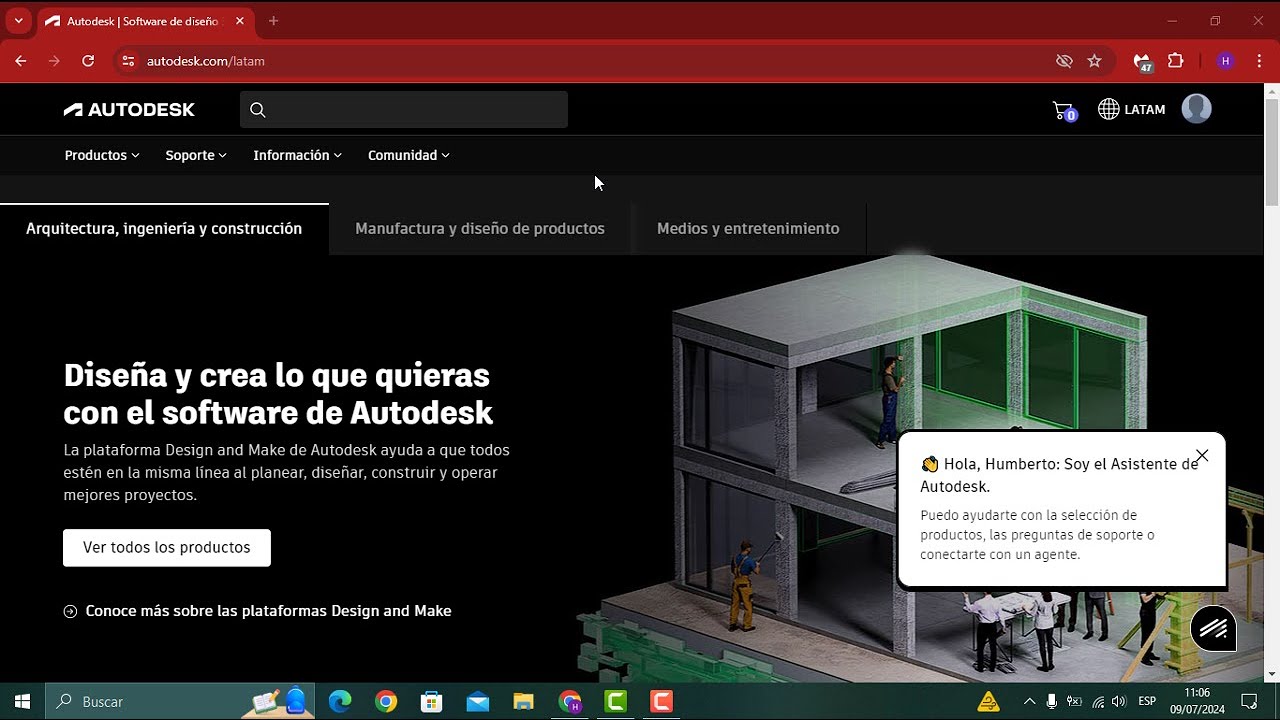This screenshot has width=1280, height=720.
Task: Open Microsoft Store from taskbar
Action: click(x=432, y=701)
